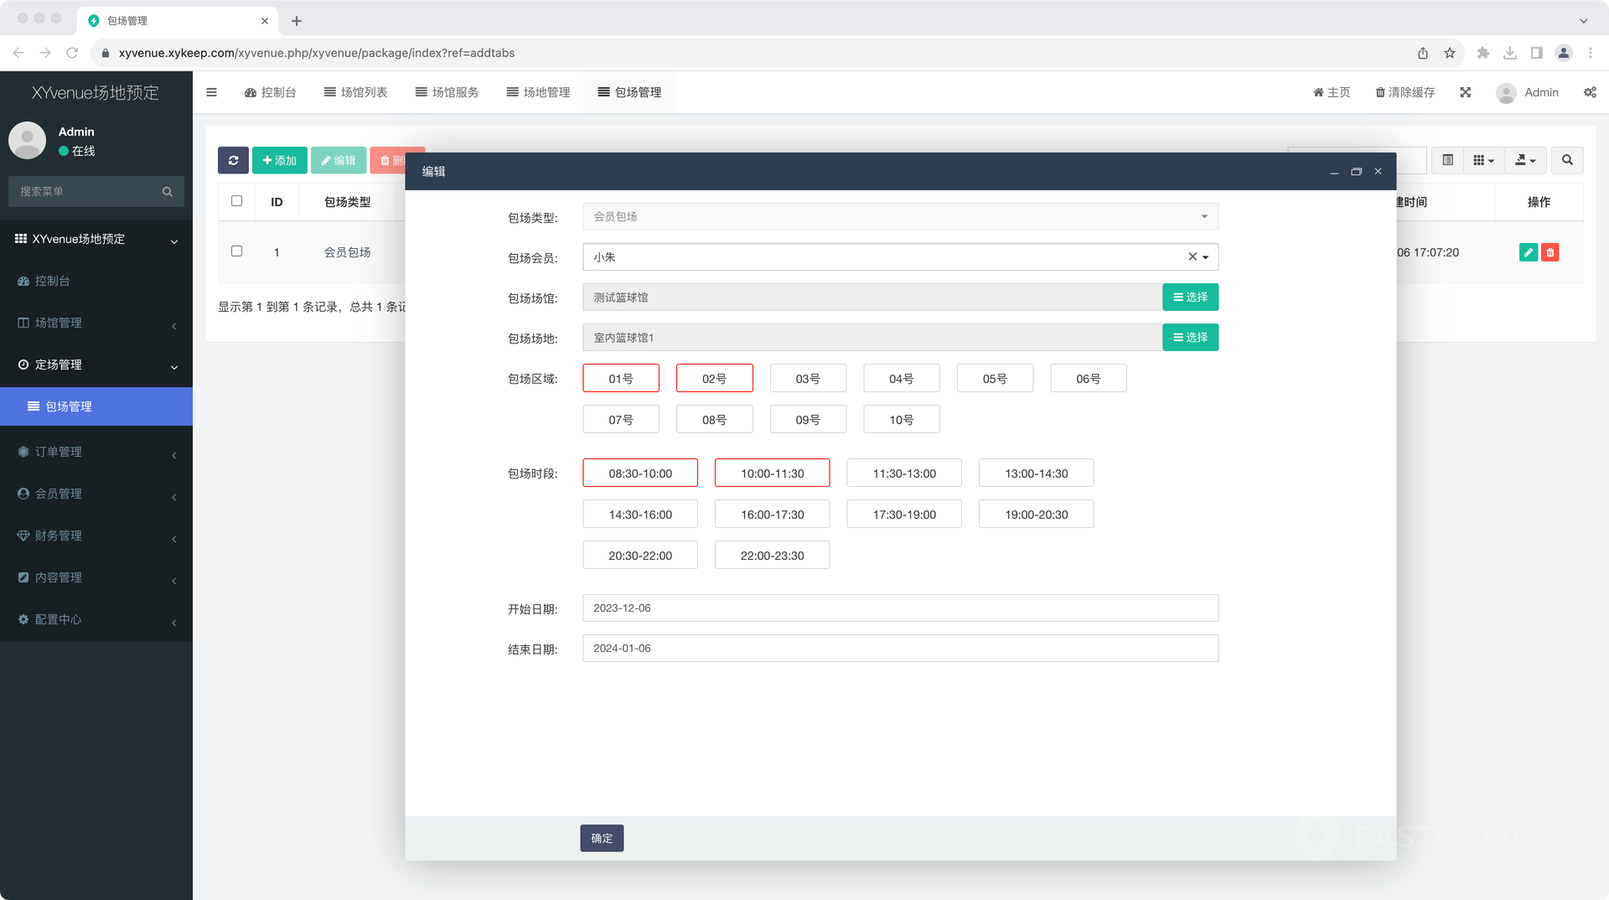
Task: Open the 包场类型 dropdown
Action: (900, 217)
